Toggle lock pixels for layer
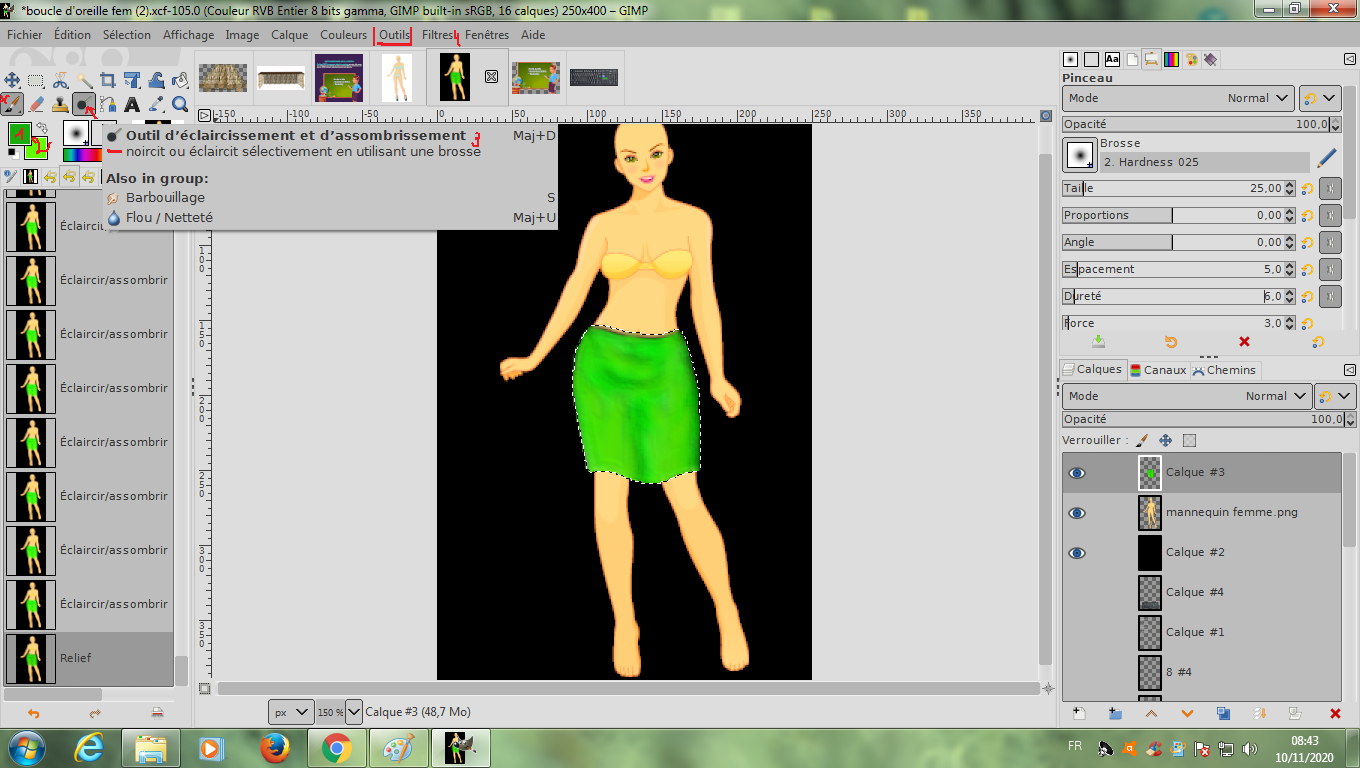The width and height of the screenshot is (1360, 768). tap(1143, 440)
